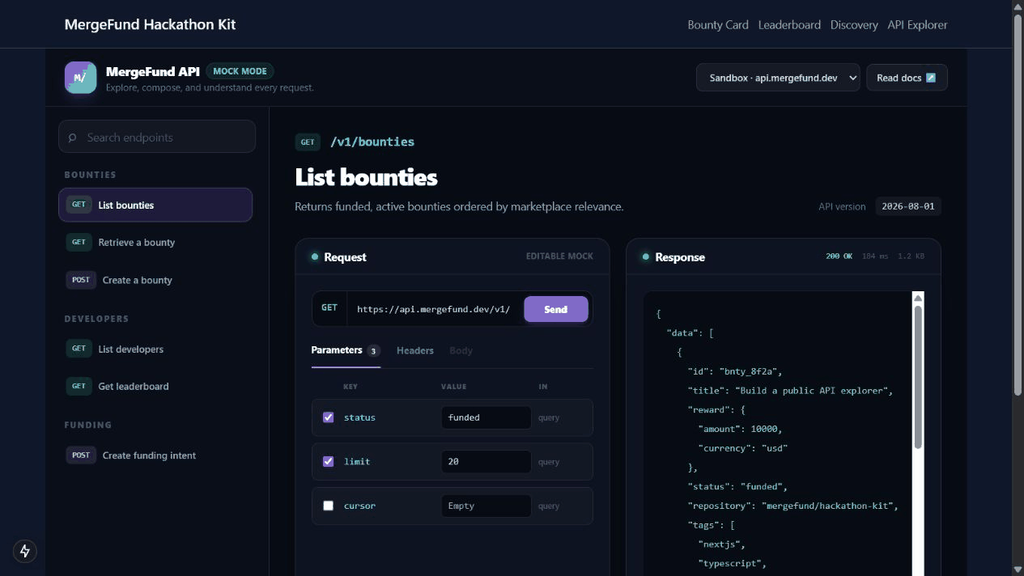Click the EDITABLE MOCK label

tap(560, 256)
